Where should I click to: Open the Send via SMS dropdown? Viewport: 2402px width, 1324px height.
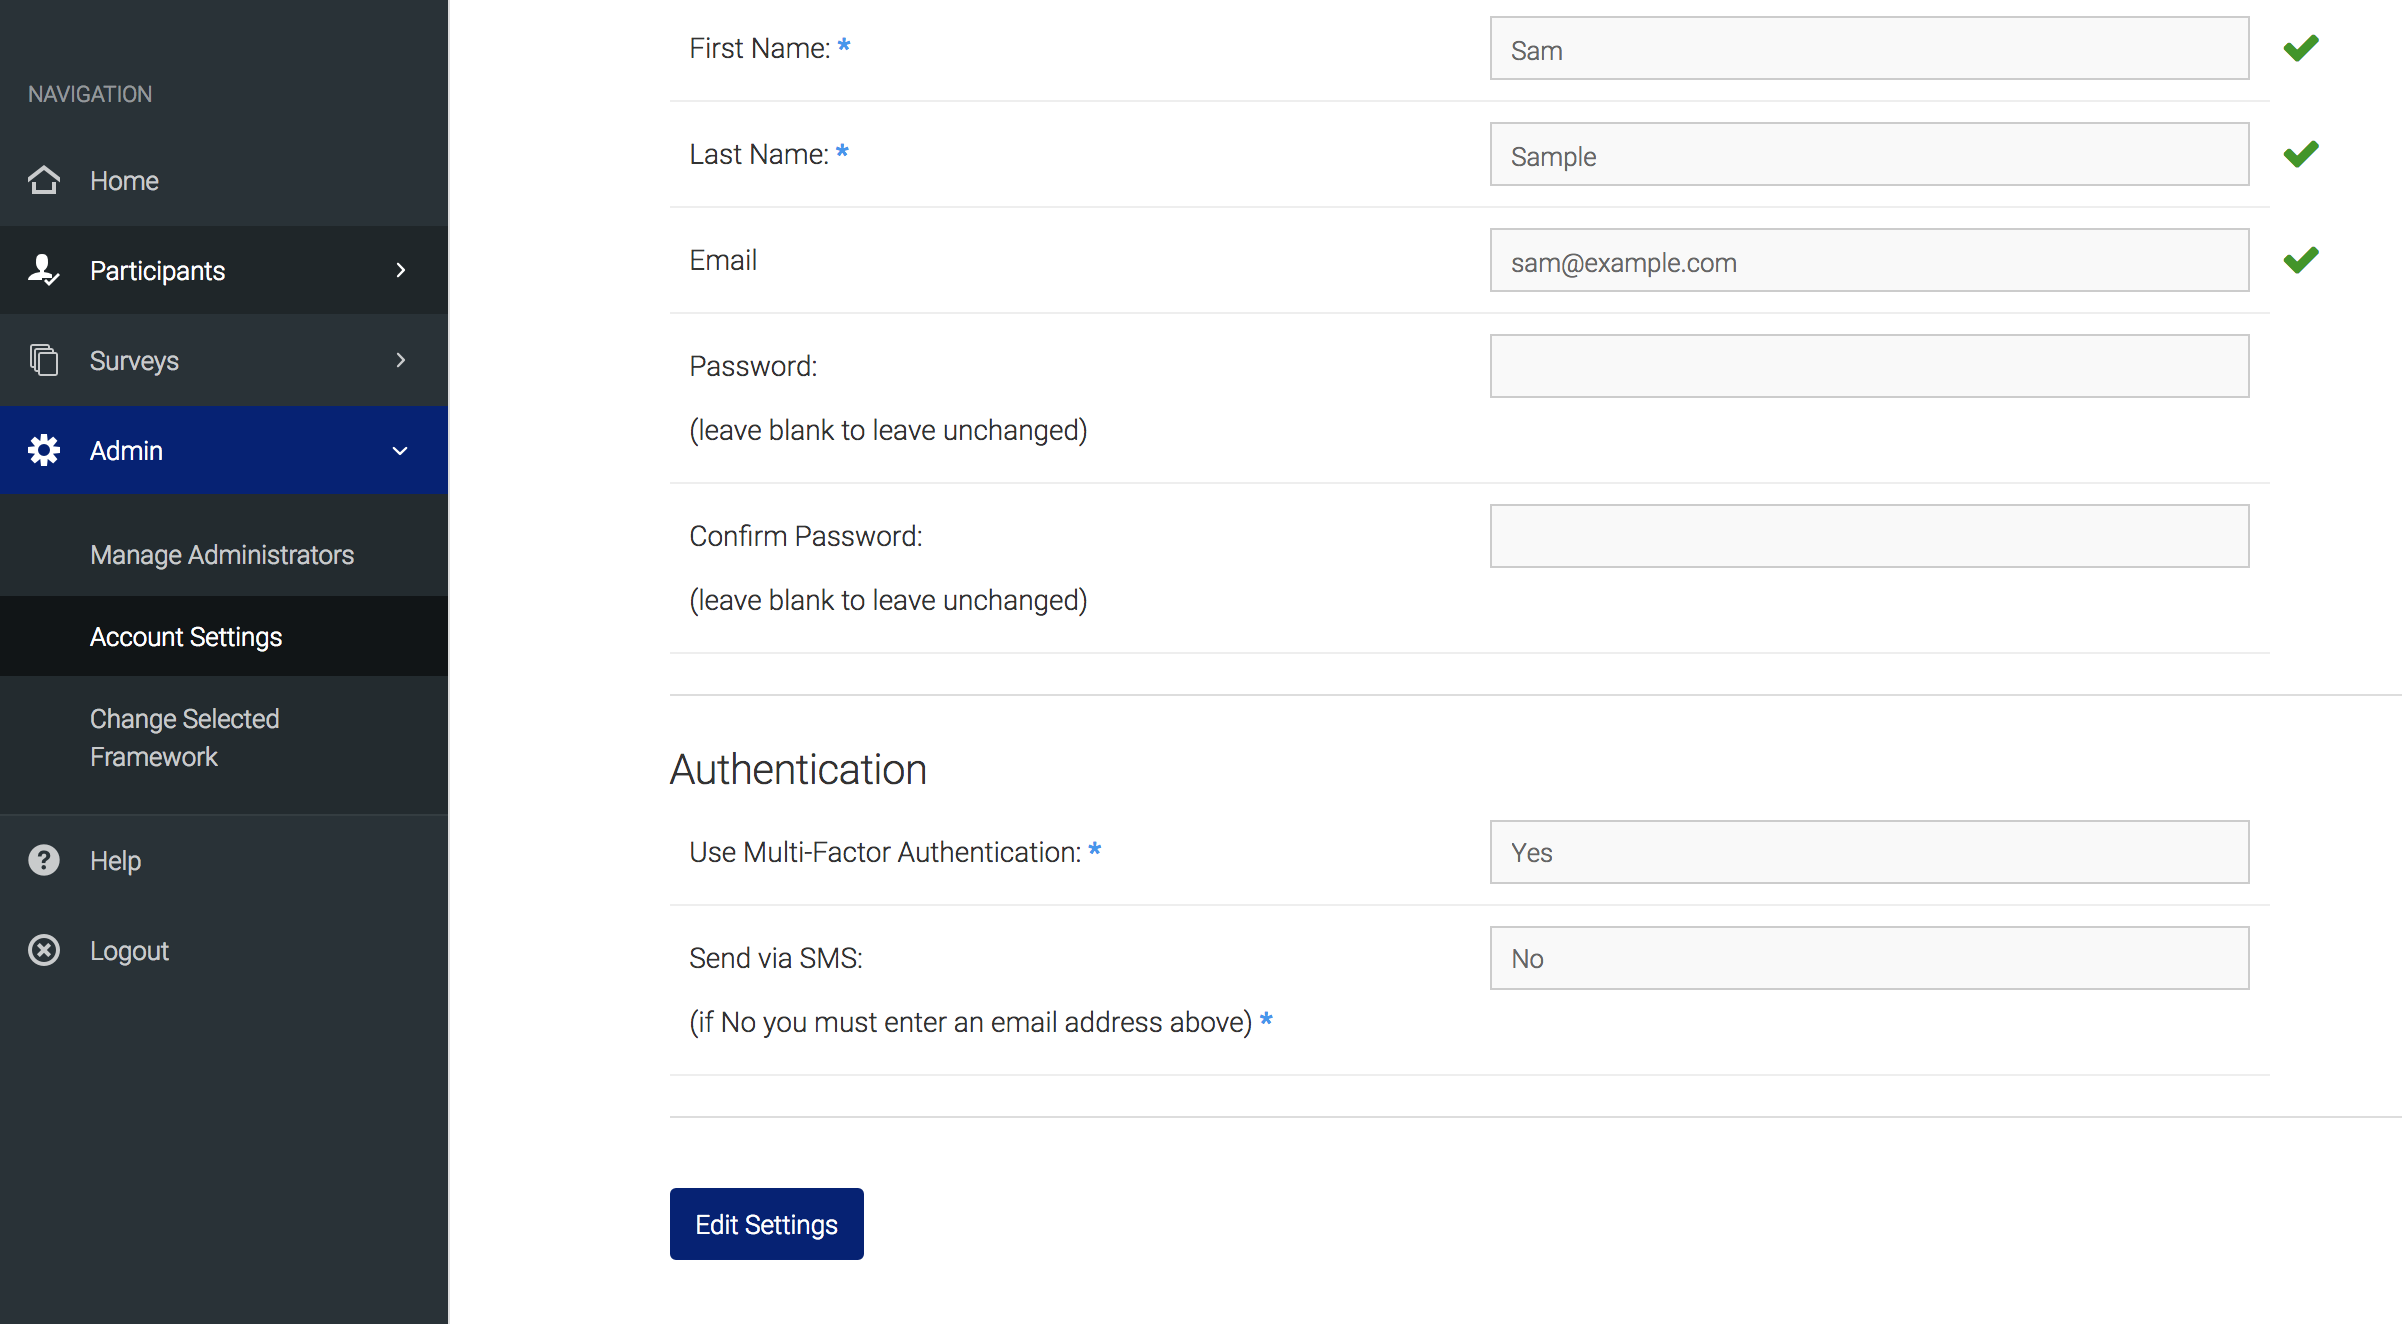click(1869, 958)
